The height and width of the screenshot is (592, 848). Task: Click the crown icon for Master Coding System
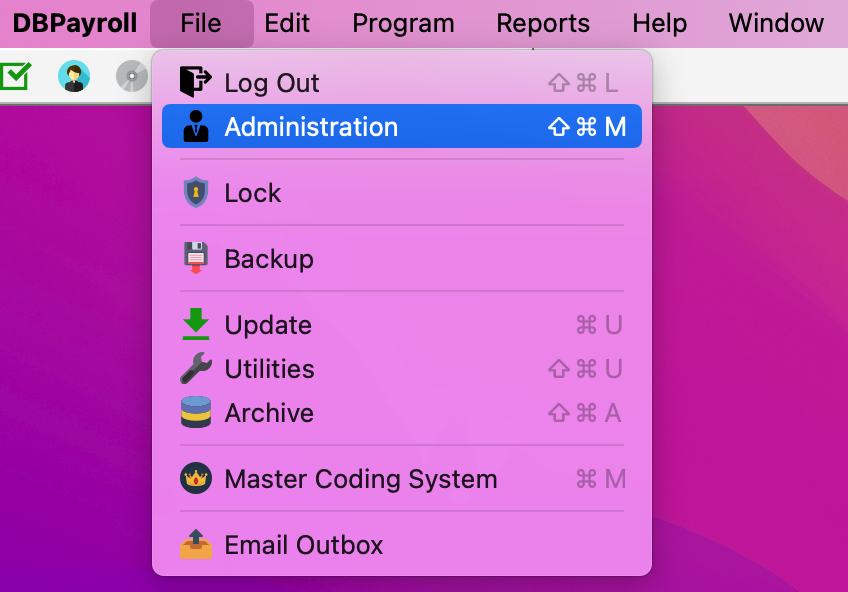point(196,479)
